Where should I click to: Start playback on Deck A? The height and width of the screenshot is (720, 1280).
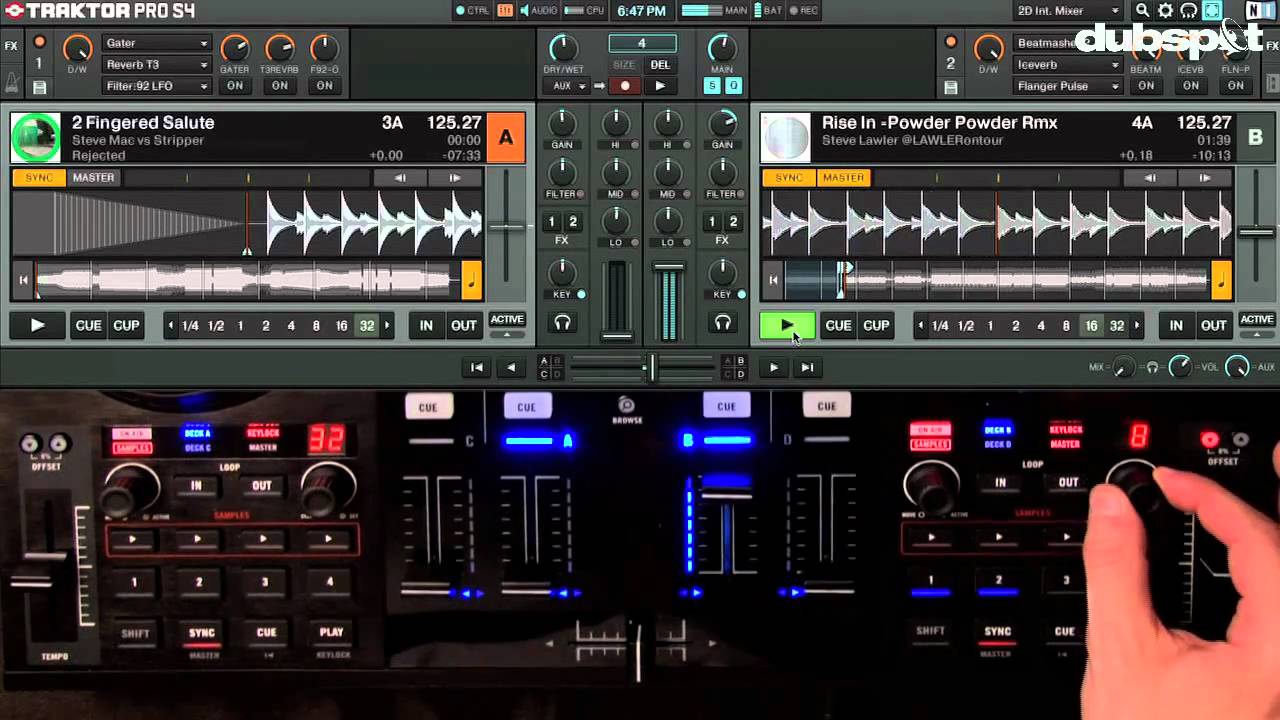(37, 325)
